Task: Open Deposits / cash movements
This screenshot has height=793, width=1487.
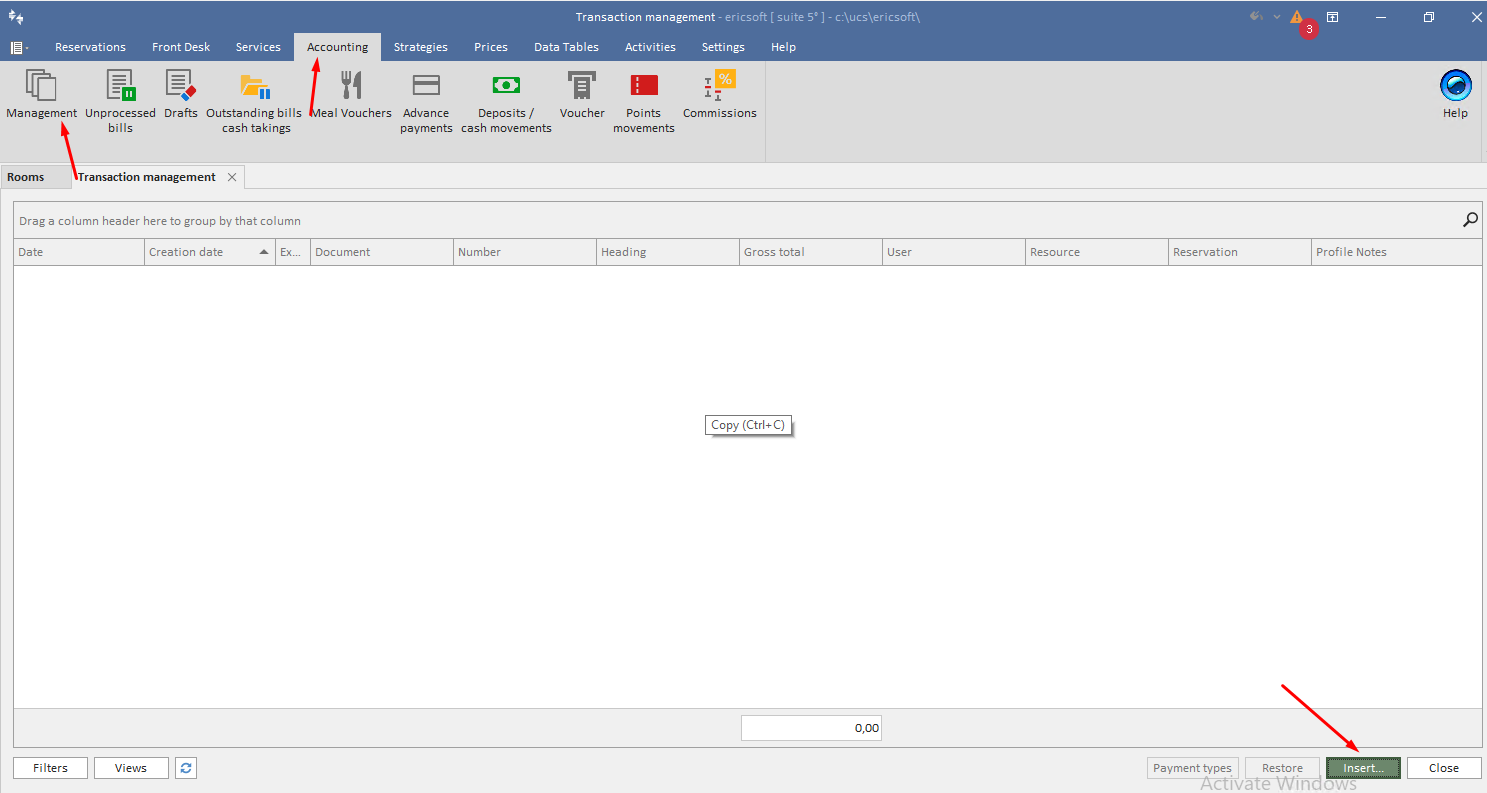Action: (506, 102)
